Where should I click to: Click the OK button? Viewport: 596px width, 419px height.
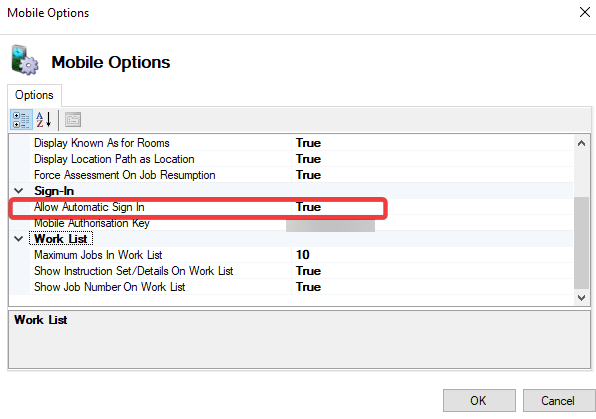pyautogui.click(x=479, y=401)
